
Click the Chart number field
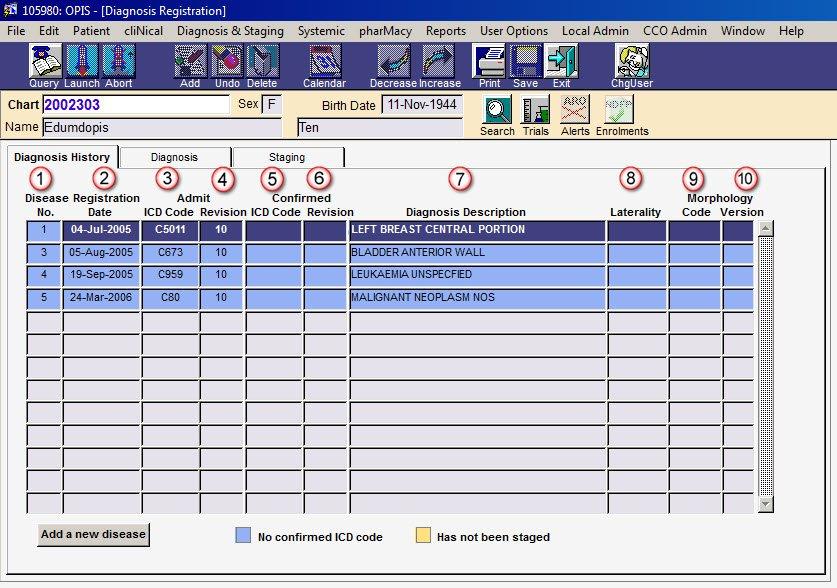136,104
